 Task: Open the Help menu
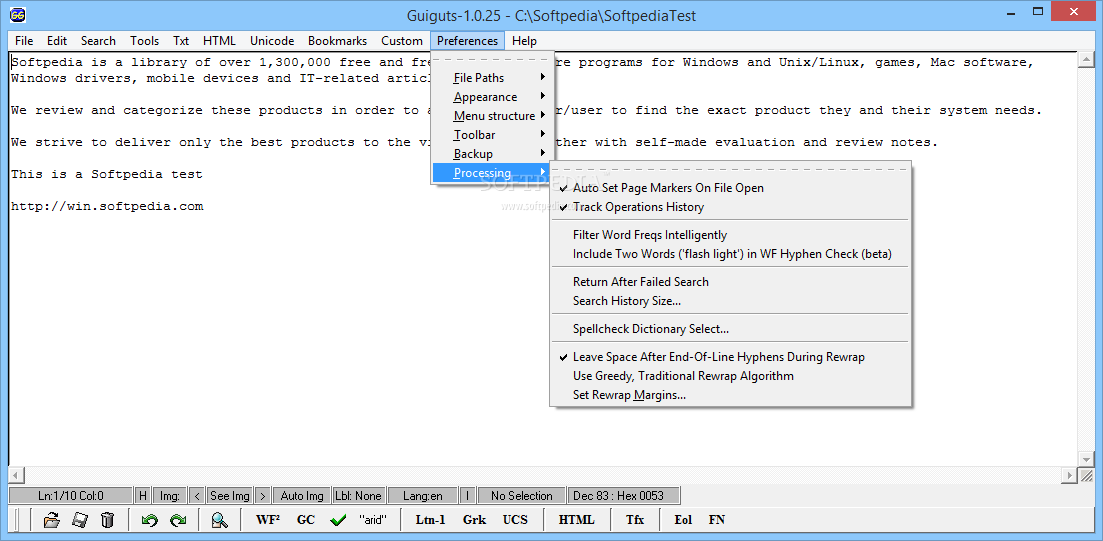tap(524, 41)
